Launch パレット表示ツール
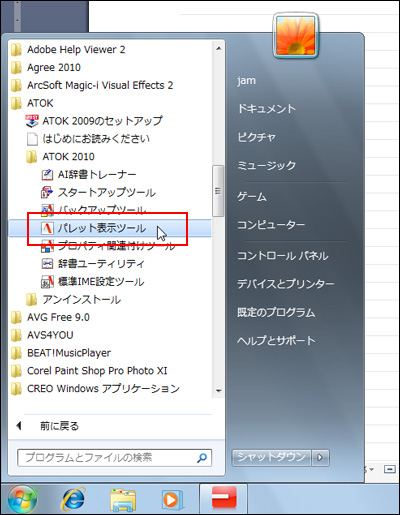 pos(109,228)
